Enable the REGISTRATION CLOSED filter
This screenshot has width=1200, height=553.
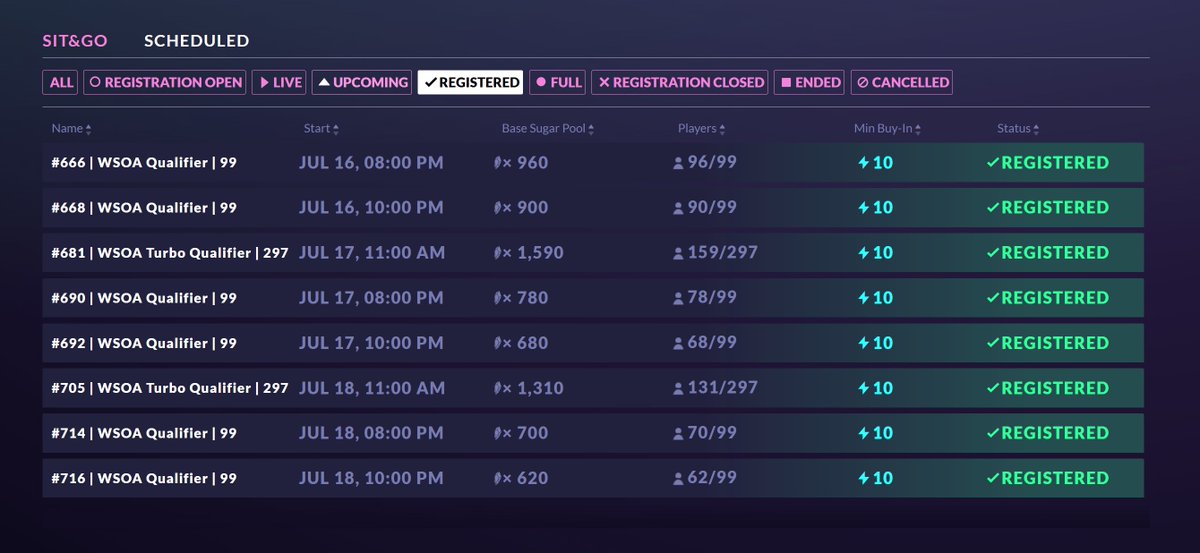pos(680,82)
